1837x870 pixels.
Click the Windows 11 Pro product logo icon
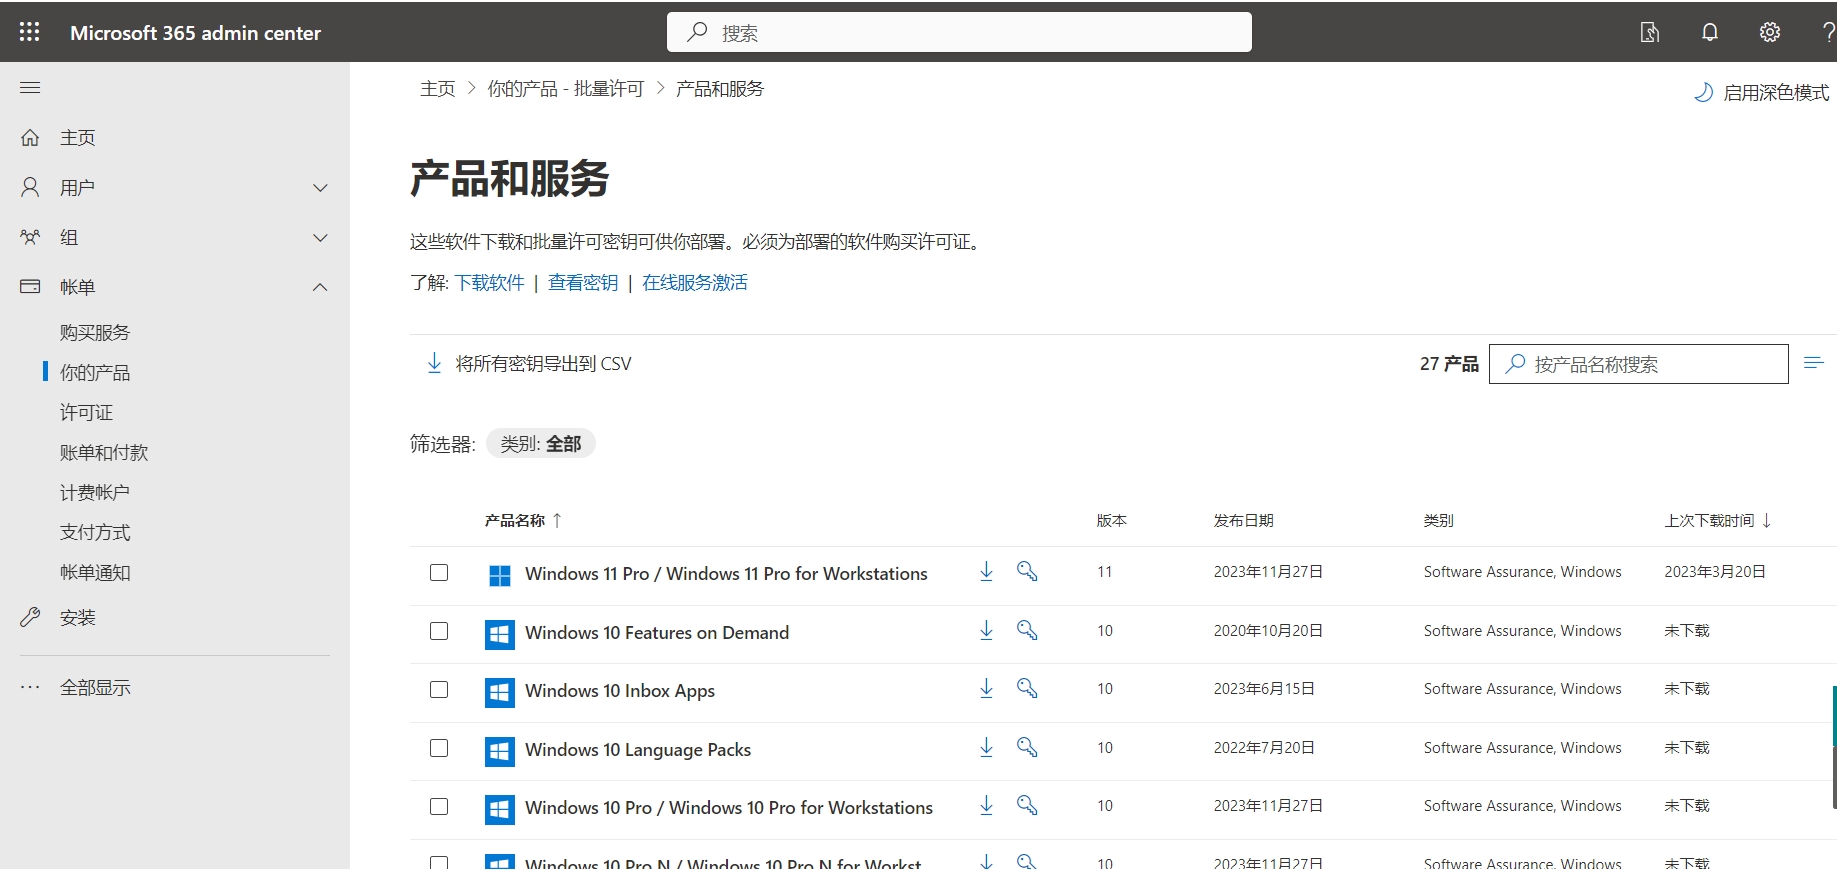(500, 575)
